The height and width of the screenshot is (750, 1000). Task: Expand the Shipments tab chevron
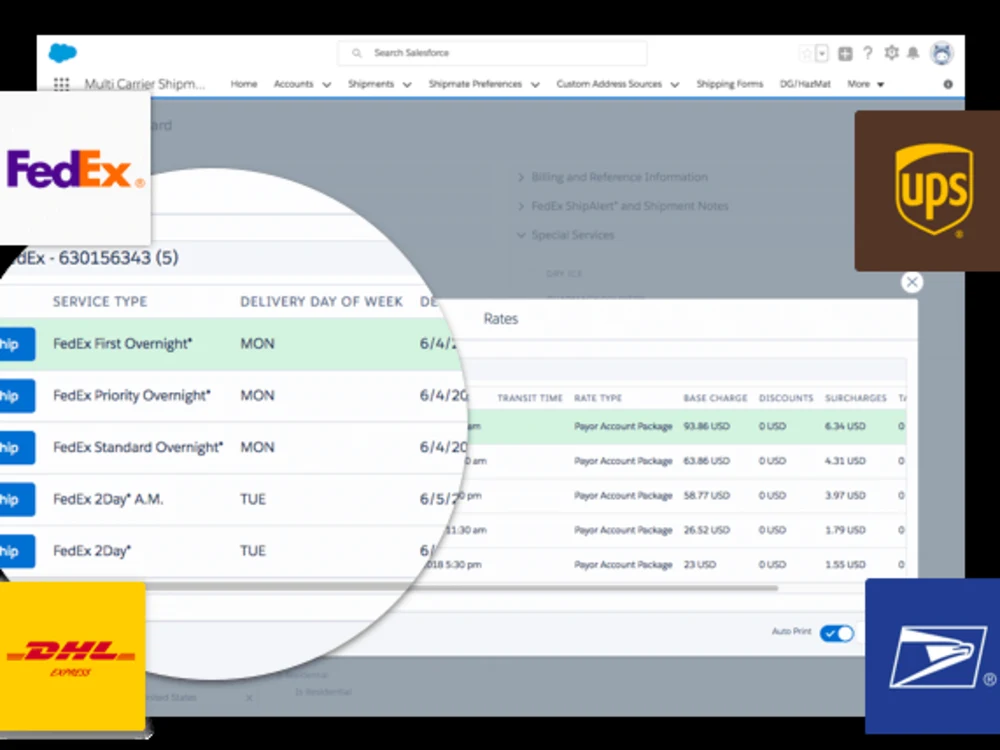[407, 84]
